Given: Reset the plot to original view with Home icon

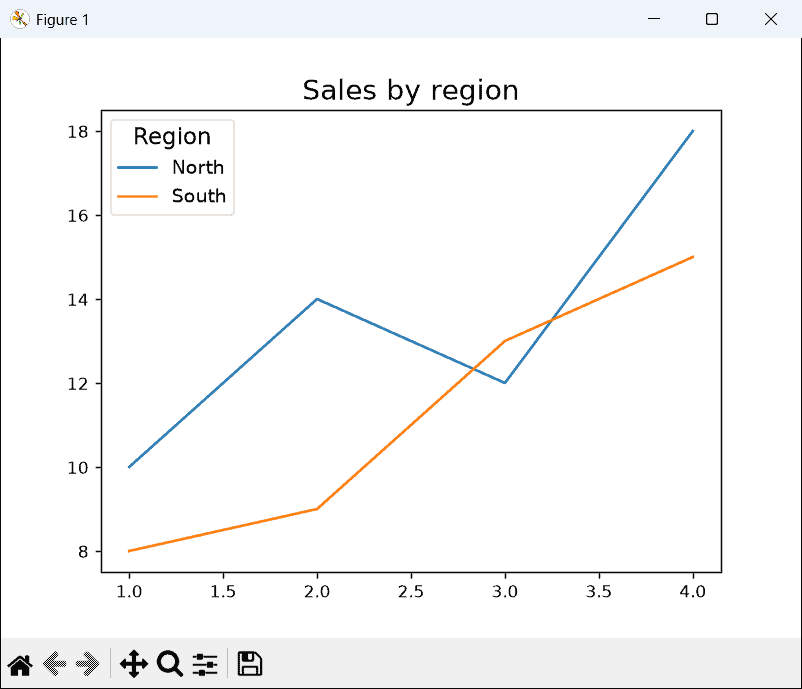Looking at the screenshot, I should pyautogui.click(x=20, y=664).
